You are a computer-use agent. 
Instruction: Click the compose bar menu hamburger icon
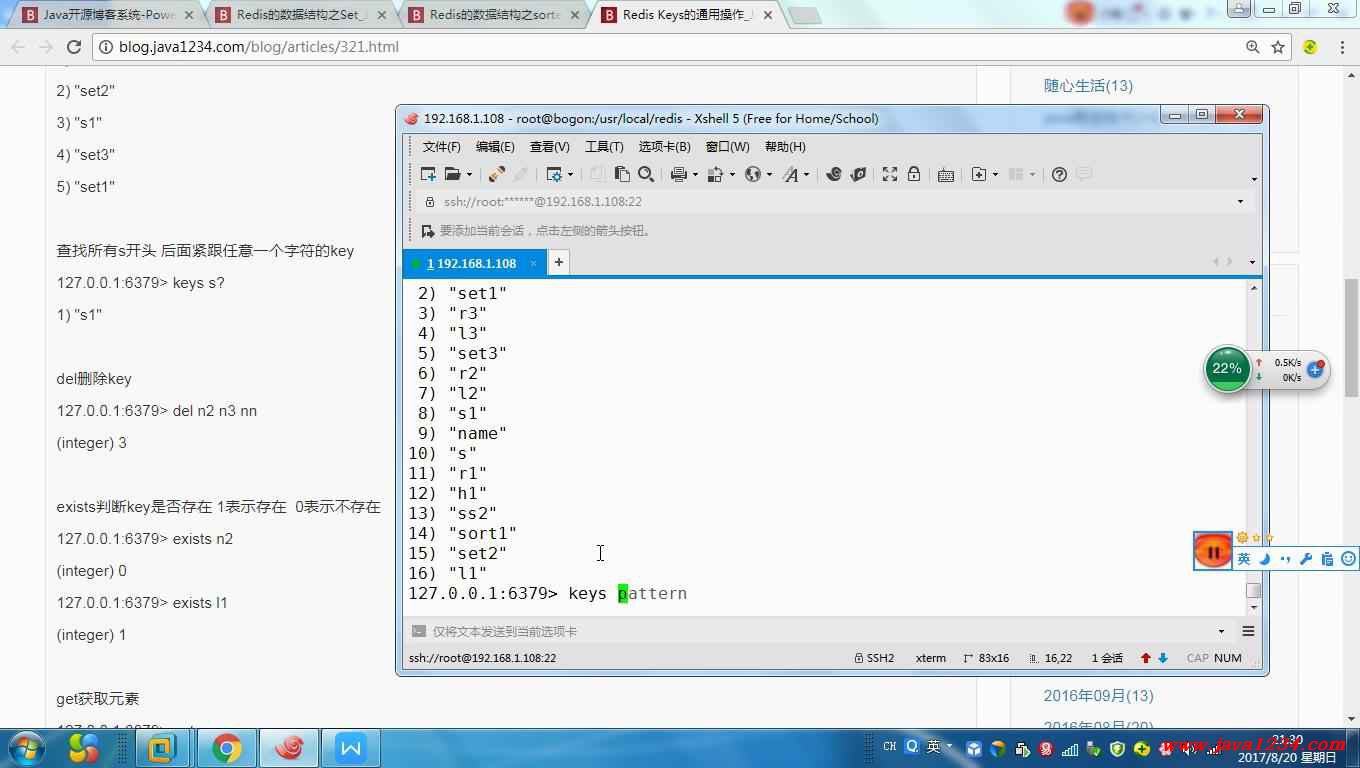click(1248, 631)
